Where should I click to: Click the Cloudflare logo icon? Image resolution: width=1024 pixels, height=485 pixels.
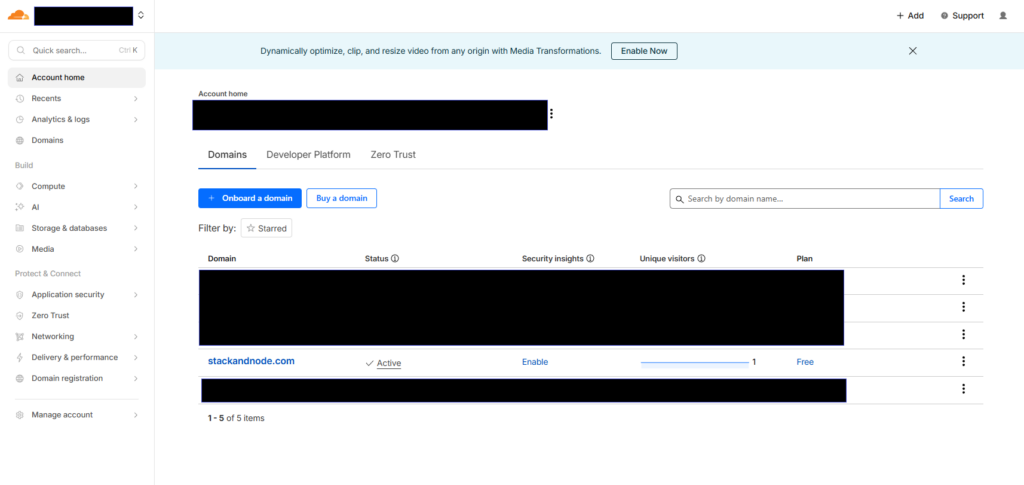point(18,15)
